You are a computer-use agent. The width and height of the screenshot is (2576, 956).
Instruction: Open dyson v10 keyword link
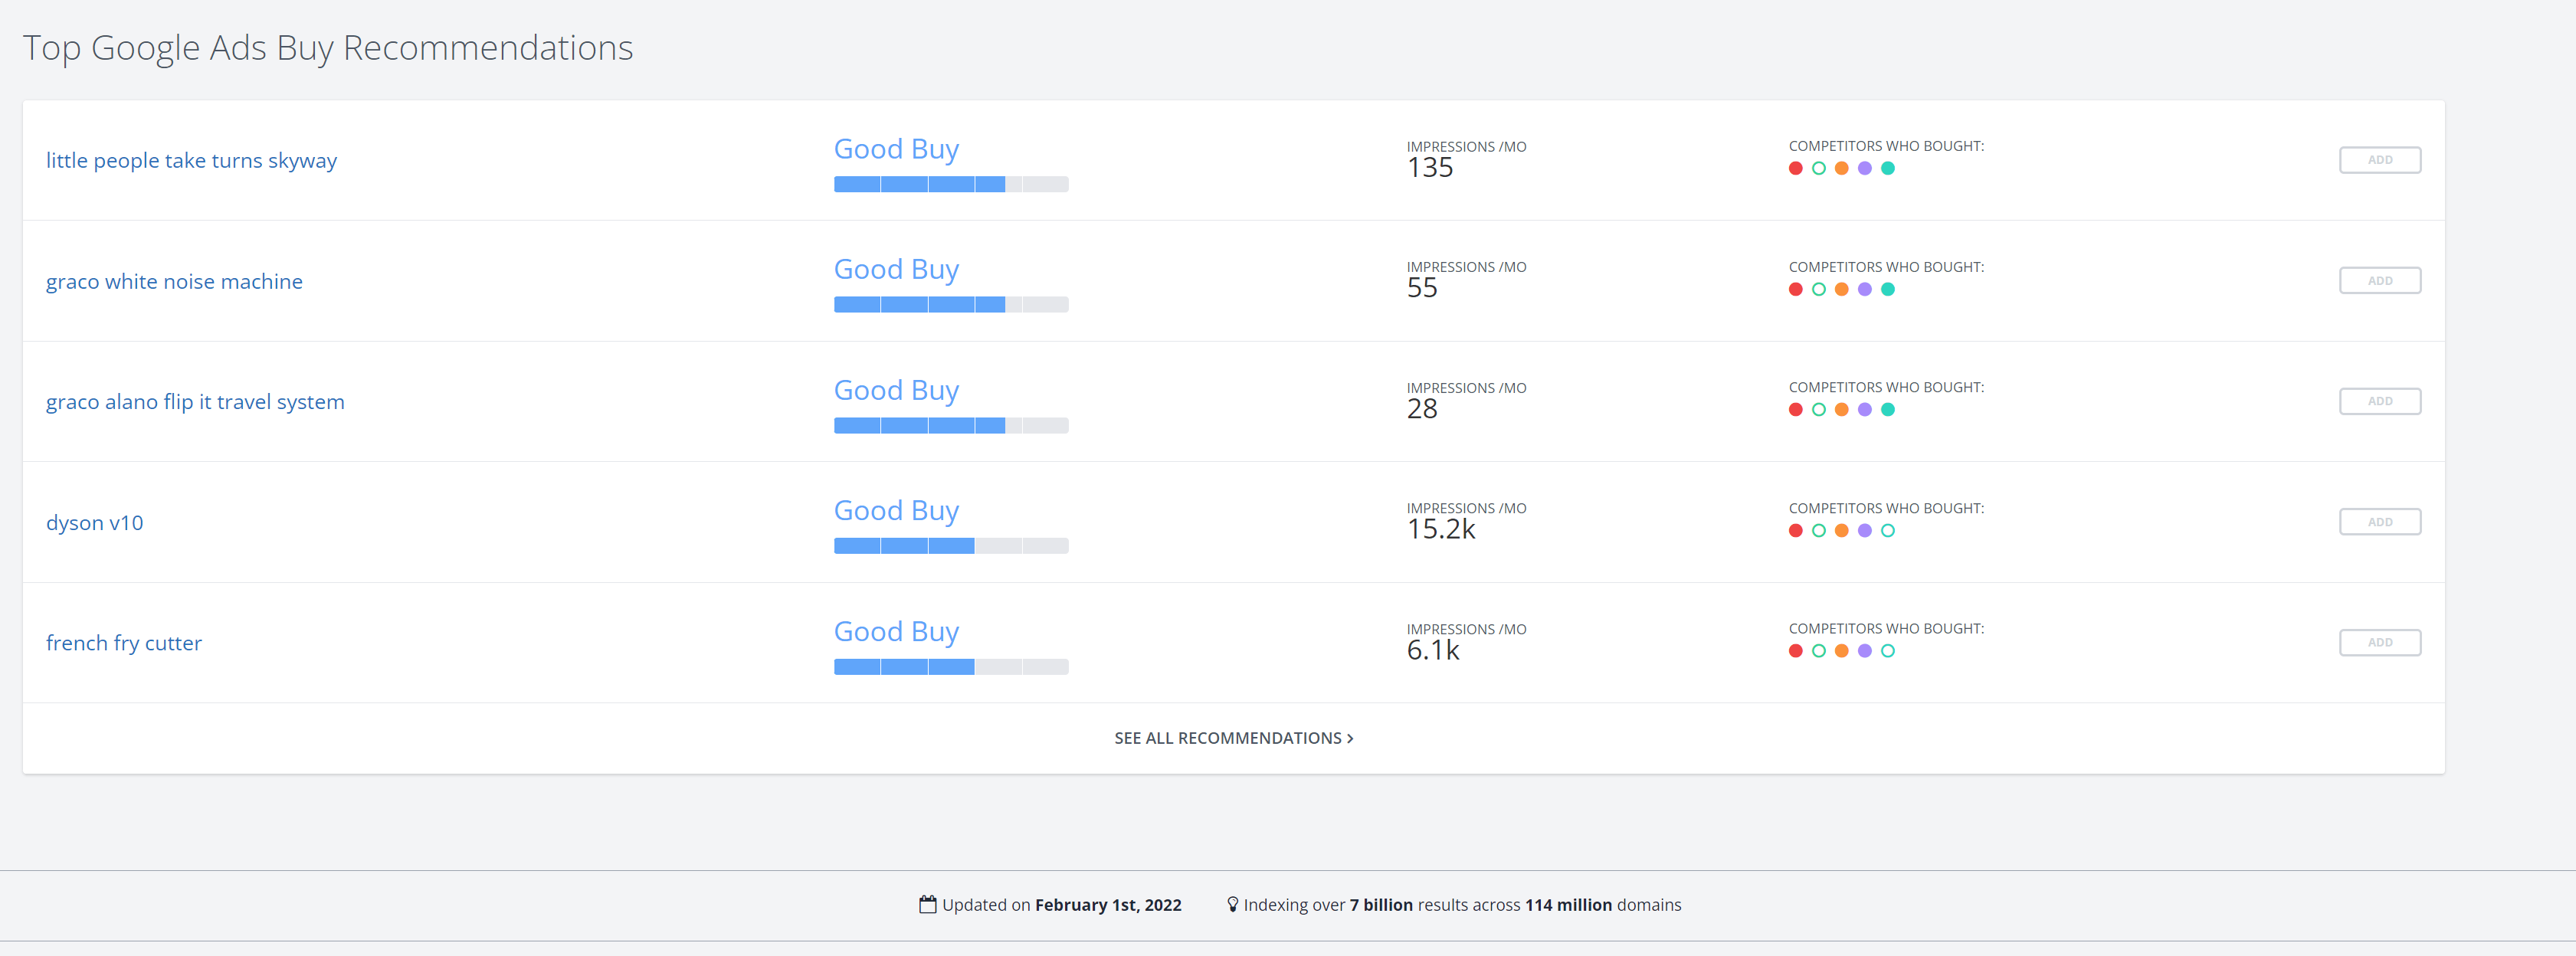(x=95, y=523)
